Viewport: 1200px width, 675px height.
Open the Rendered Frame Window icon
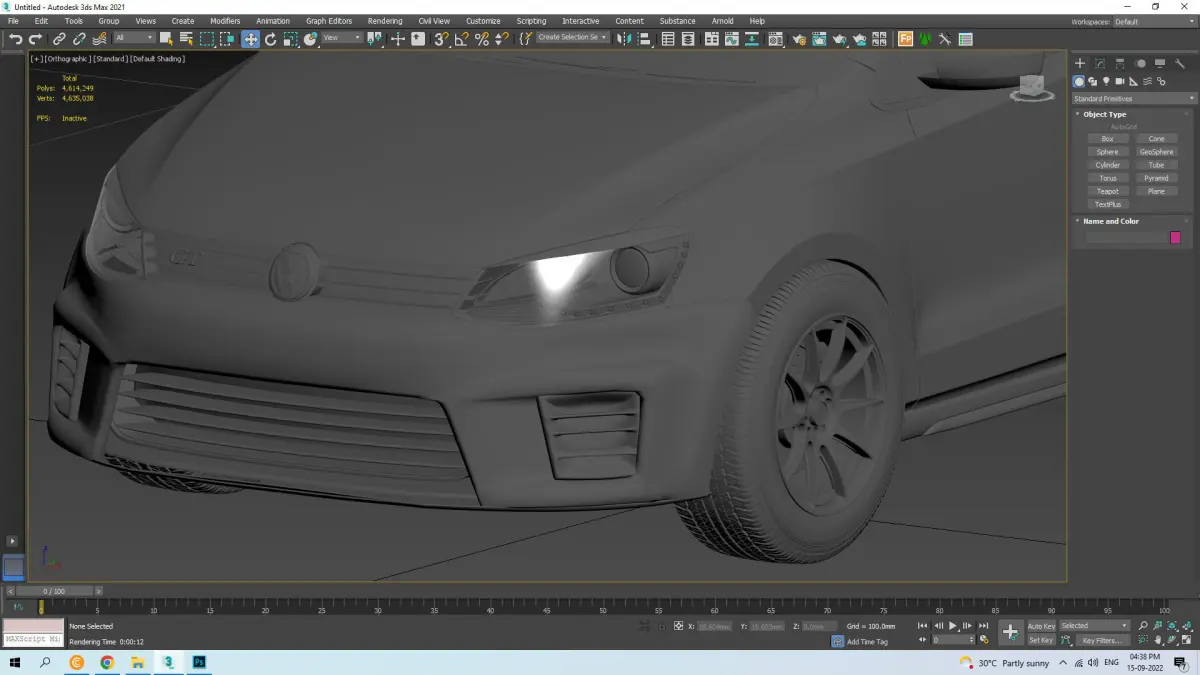click(x=819, y=39)
